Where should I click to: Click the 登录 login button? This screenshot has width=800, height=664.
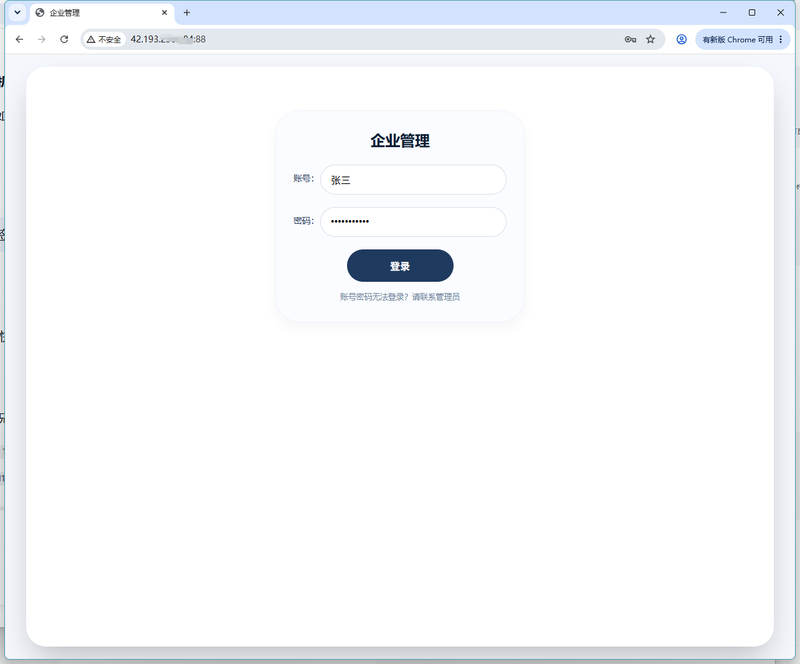tap(400, 265)
